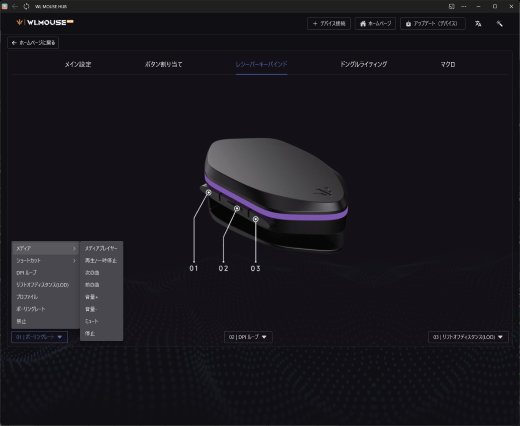
Task: Open the 03 リフトオフディスタンス dropdown
Action: coord(468,337)
